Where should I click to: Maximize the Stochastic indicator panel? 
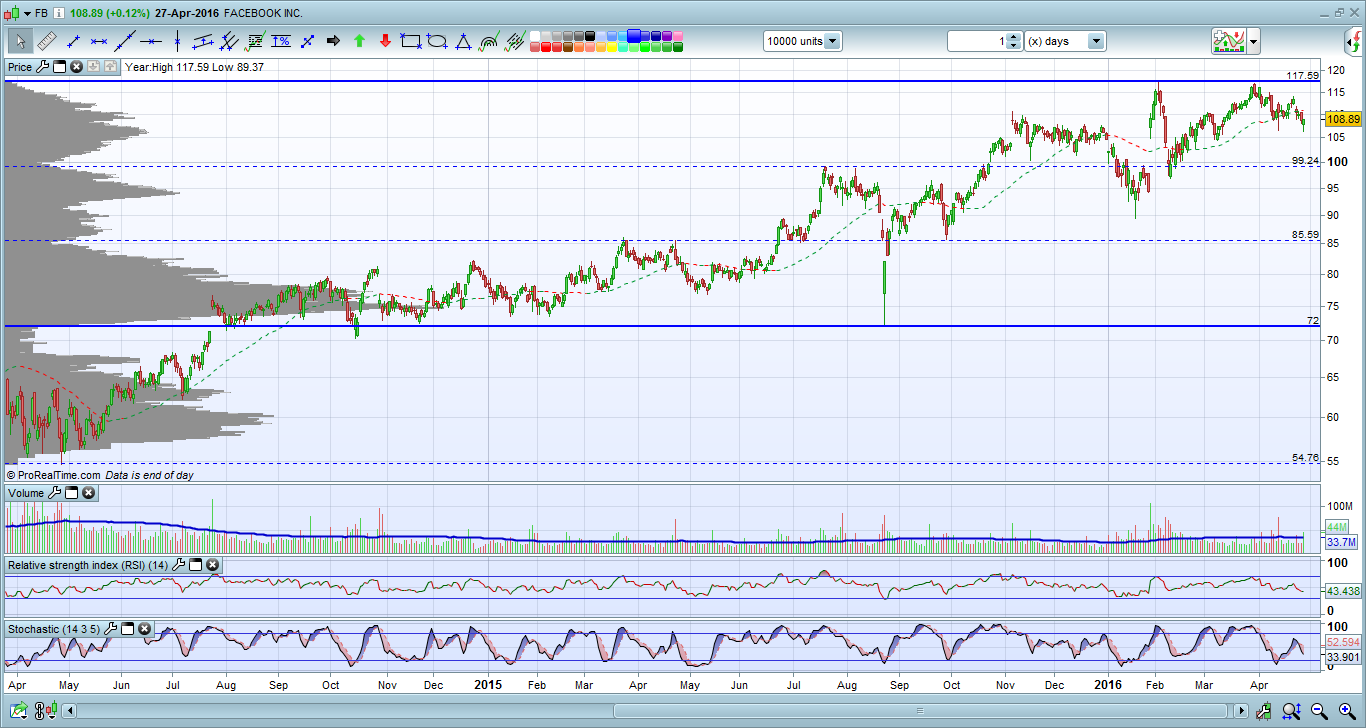pyautogui.click(x=128, y=629)
